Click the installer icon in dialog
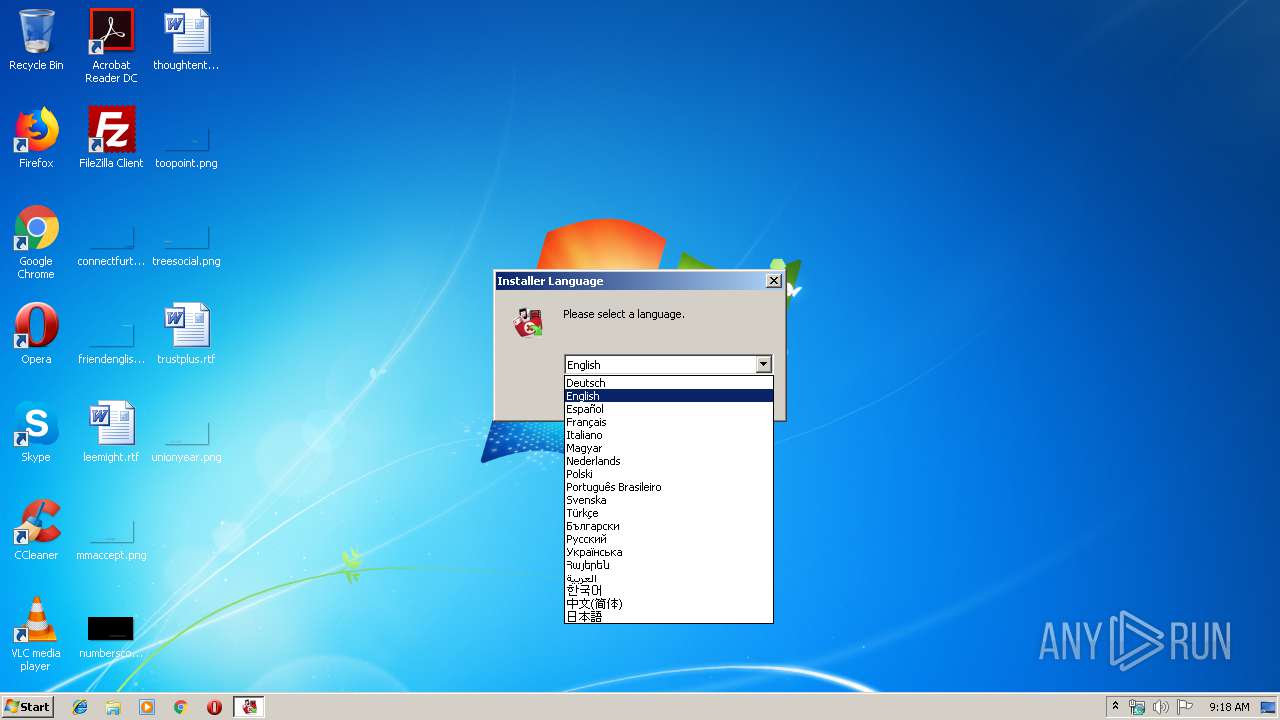This screenshot has height=720, width=1280. pyautogui.click(x=528, y=321)
